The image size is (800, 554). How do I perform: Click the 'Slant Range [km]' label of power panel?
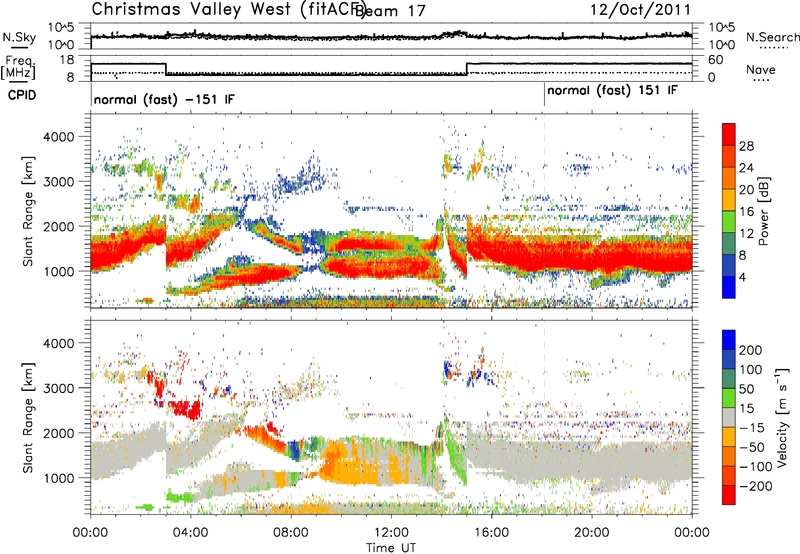click(28, 211)
